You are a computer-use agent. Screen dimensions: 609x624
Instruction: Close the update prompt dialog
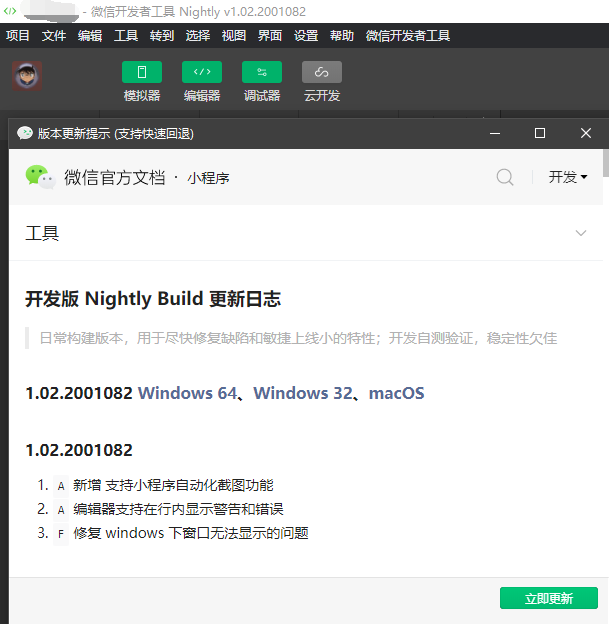tap(586, 133)
